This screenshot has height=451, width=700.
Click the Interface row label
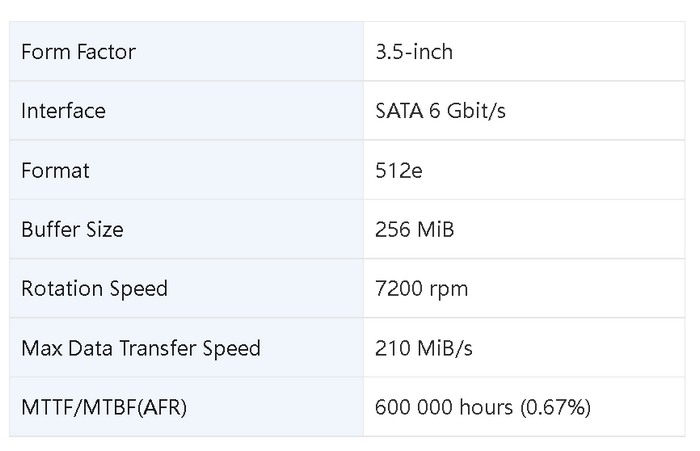point(62,110)
